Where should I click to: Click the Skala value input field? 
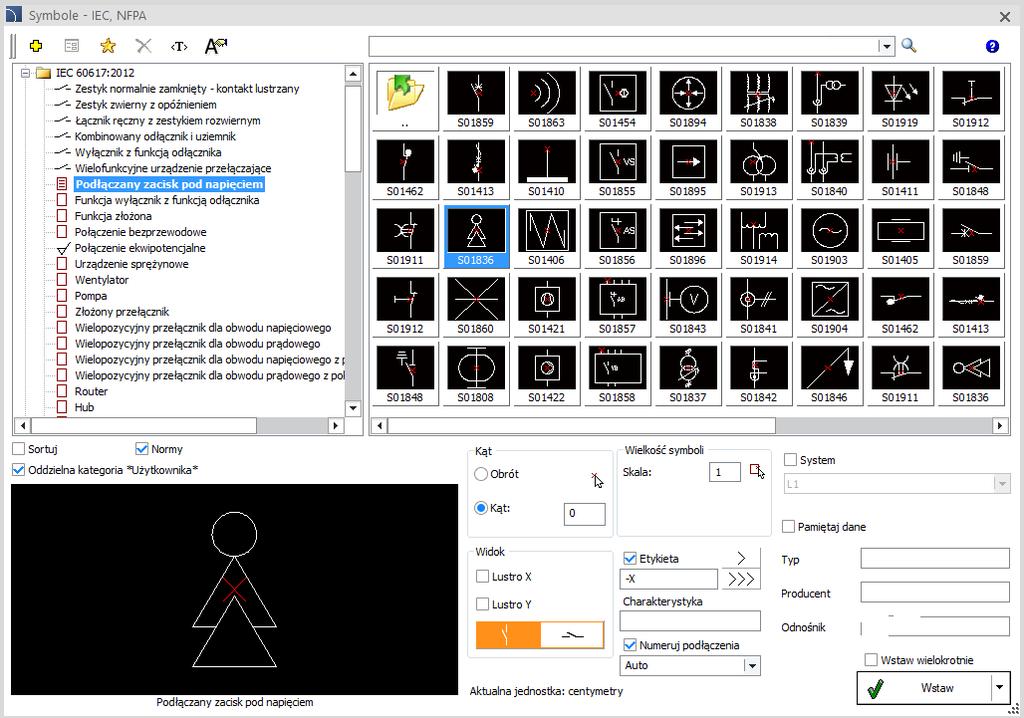click(724, 472)
